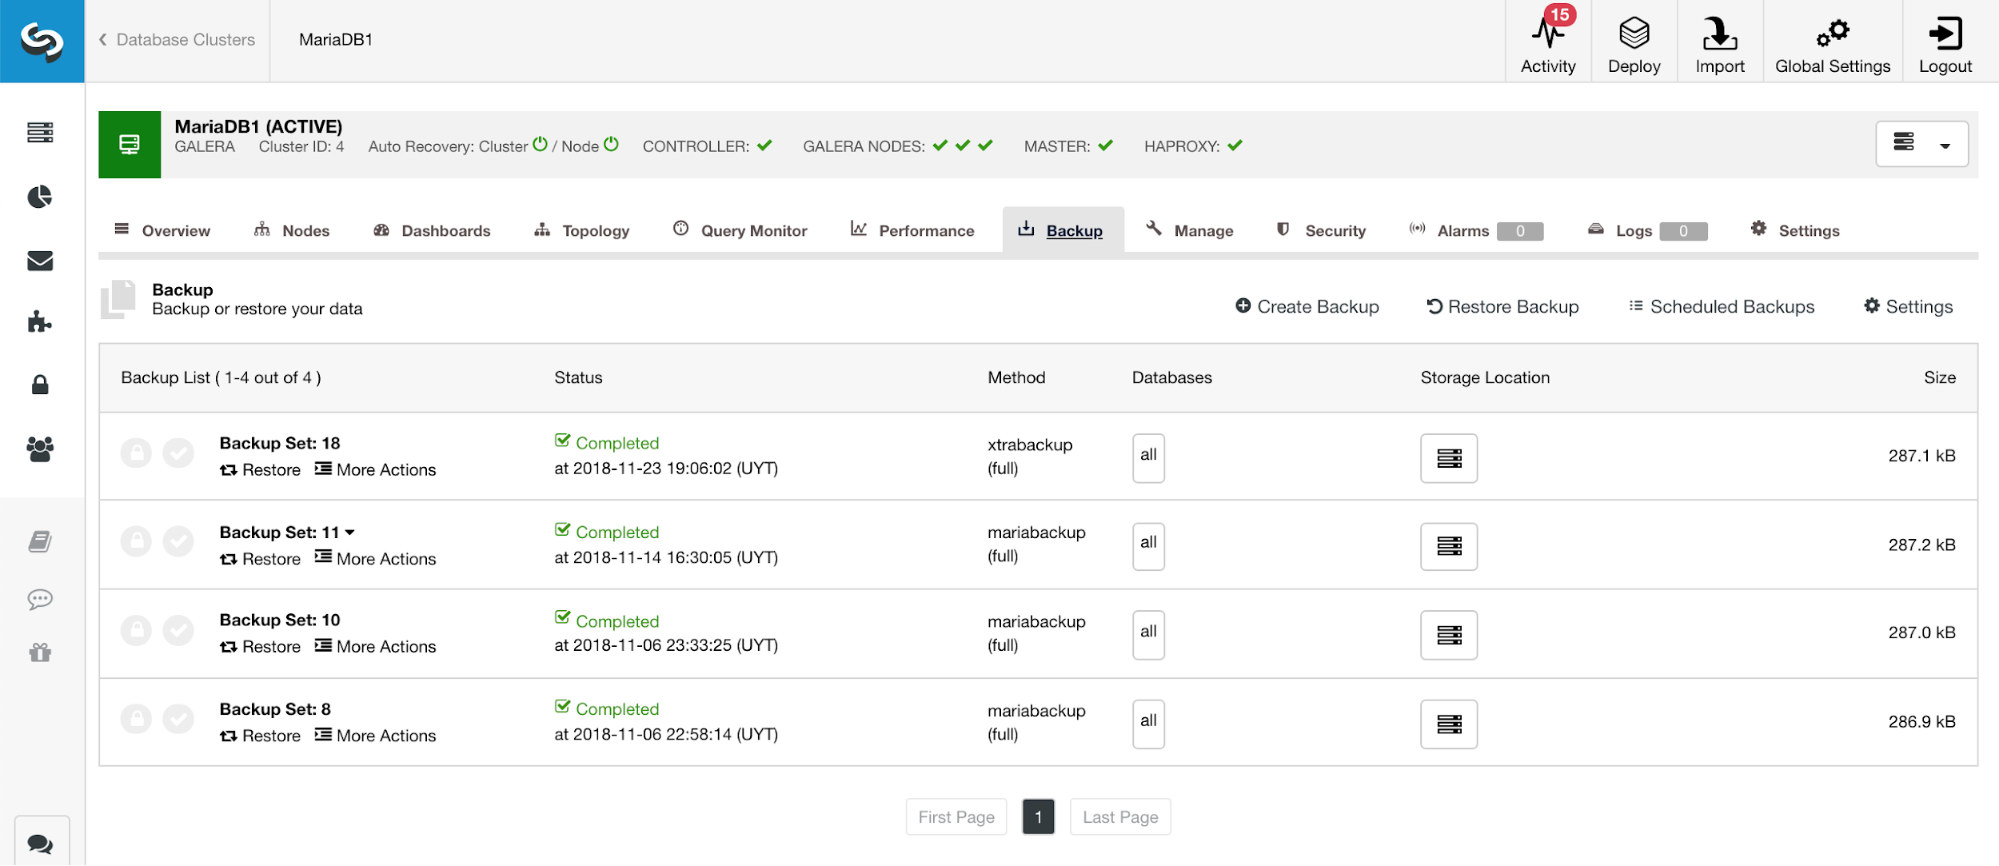Select page 1 in pagination
This screenshot has width=1999, height=866.
click(x=1038, y=817)
